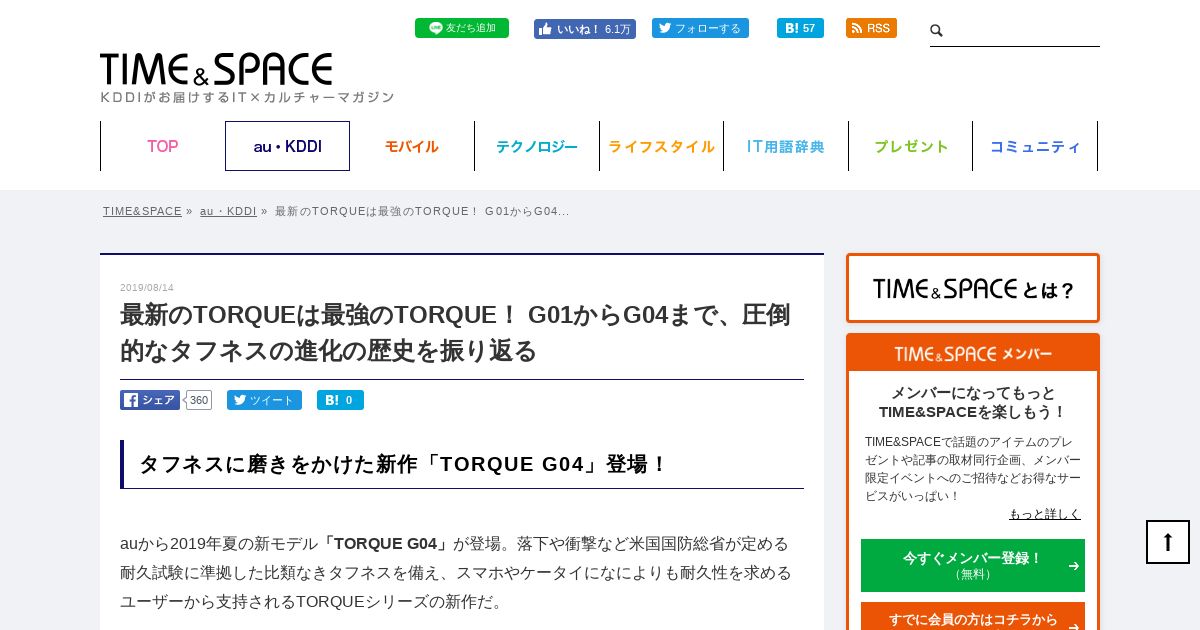Open the プレゼント navigation tab
Image resolution: width=1200 pixels, height=630 pixels.
911,146
